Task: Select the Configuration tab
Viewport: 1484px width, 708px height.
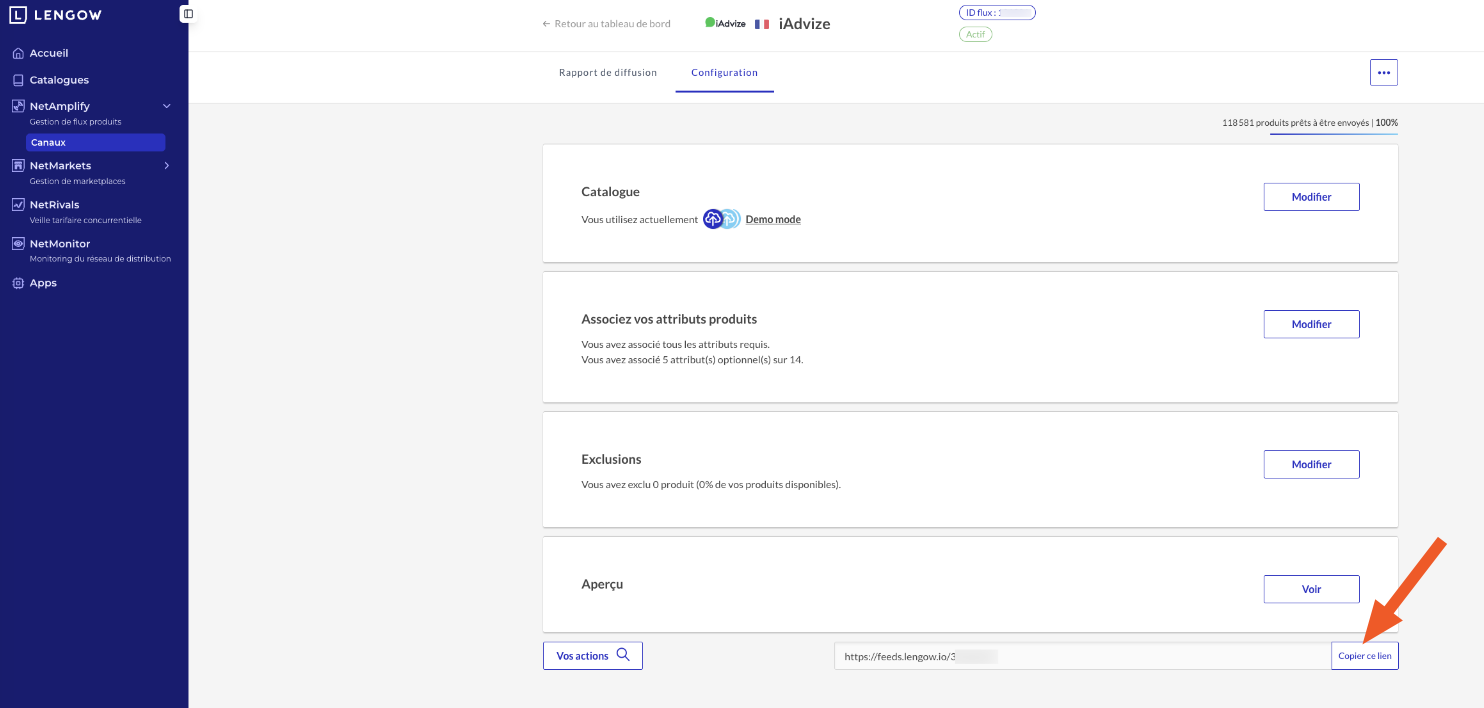Action: pos(724,73)
